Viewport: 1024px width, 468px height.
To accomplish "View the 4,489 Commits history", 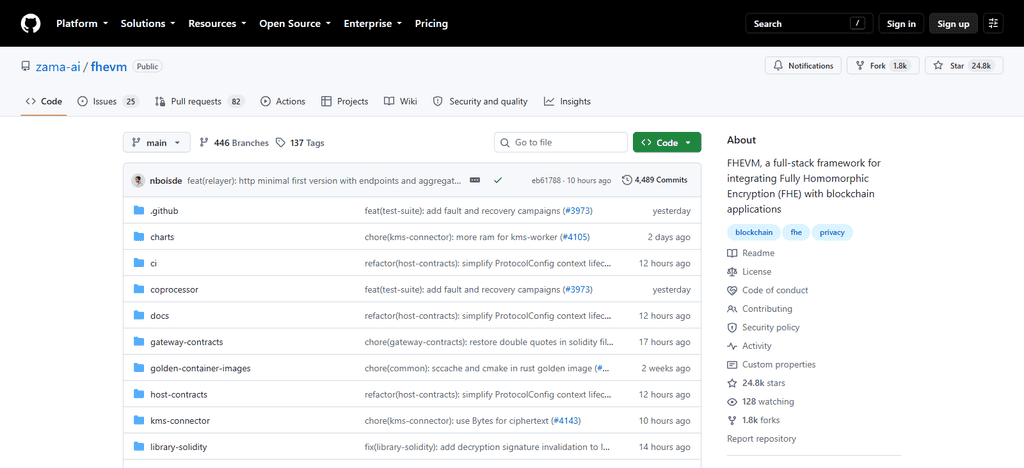I will pyautogui.click(x=654, y=180).
